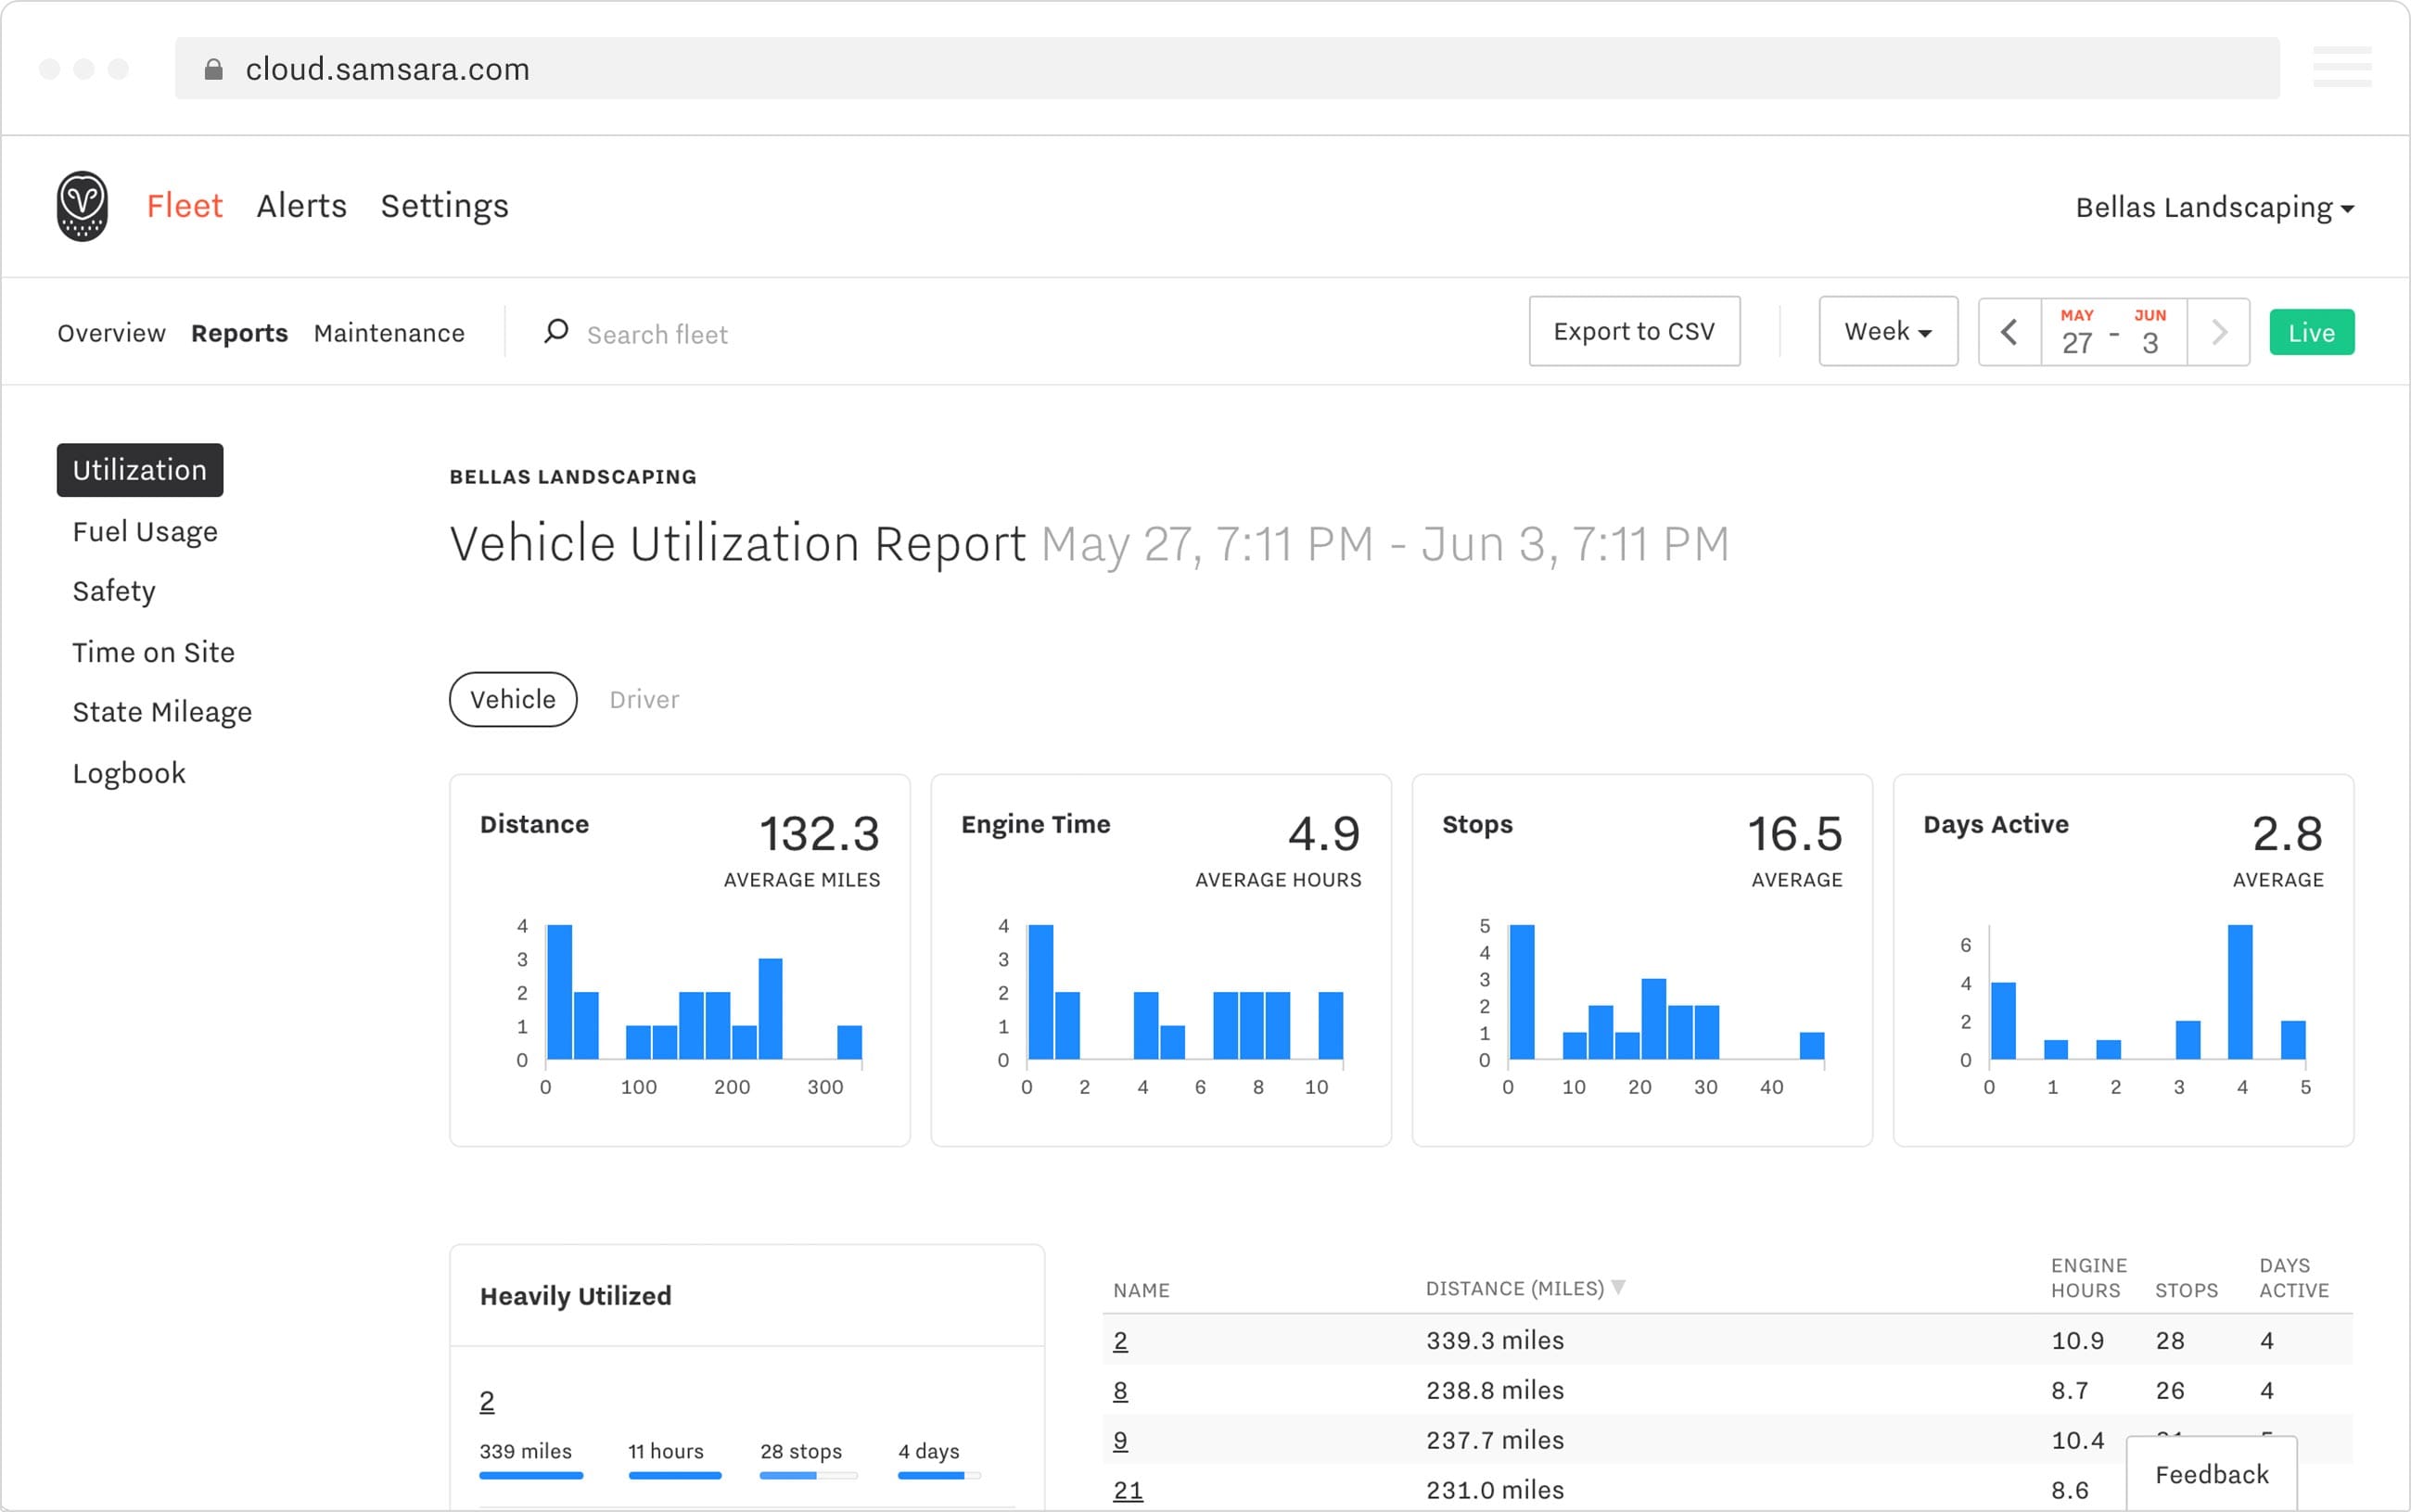Click the Days Active histogram chart
Viewport: 2411px width, 1512px height.
click(2134, 1007)
